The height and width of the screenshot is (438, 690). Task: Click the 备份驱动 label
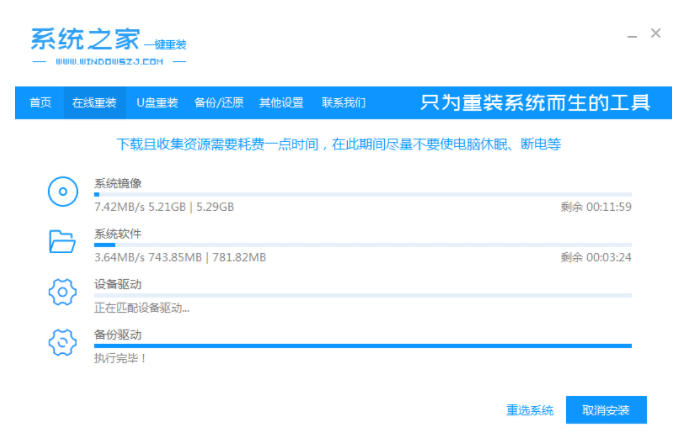(118, 335)
